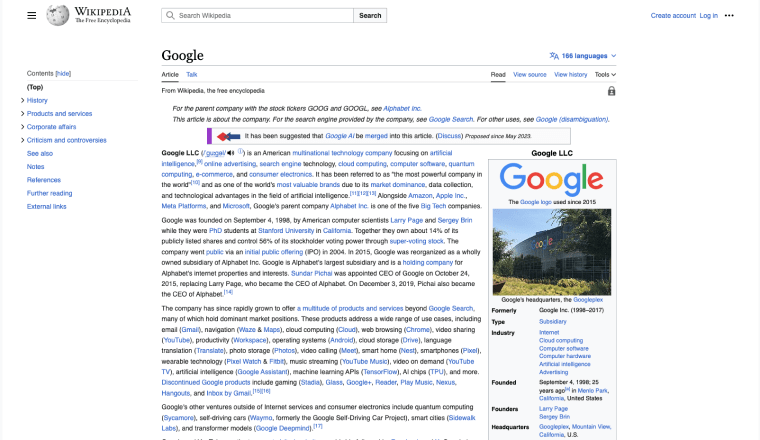The height and width of the screenshot is (440, 760).
Task: Click the Discuss merge link
Action: (449, 136)
